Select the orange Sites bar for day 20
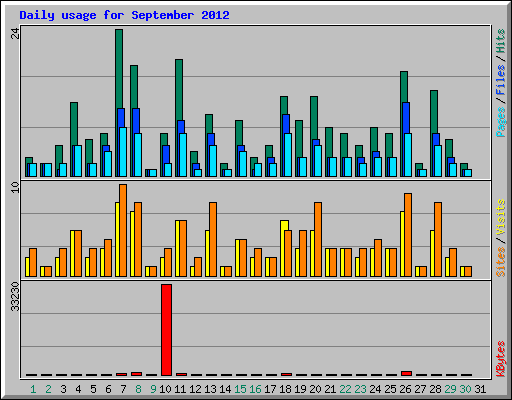The width and height of the screenshot is (512, 400). click(318, 239)
